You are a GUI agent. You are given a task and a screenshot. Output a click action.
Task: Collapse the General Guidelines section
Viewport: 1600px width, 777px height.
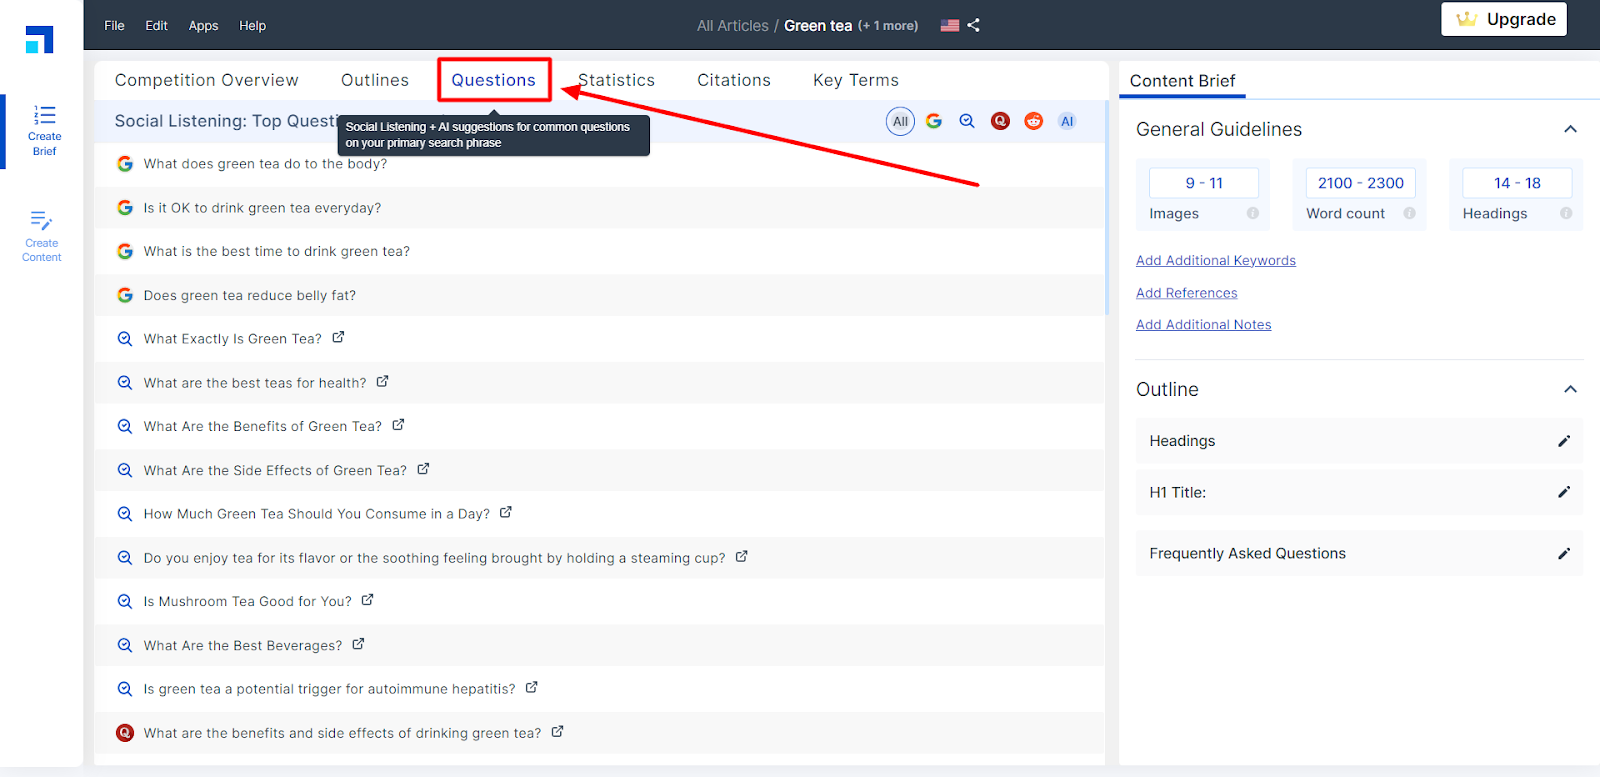tap(1570, 129)
